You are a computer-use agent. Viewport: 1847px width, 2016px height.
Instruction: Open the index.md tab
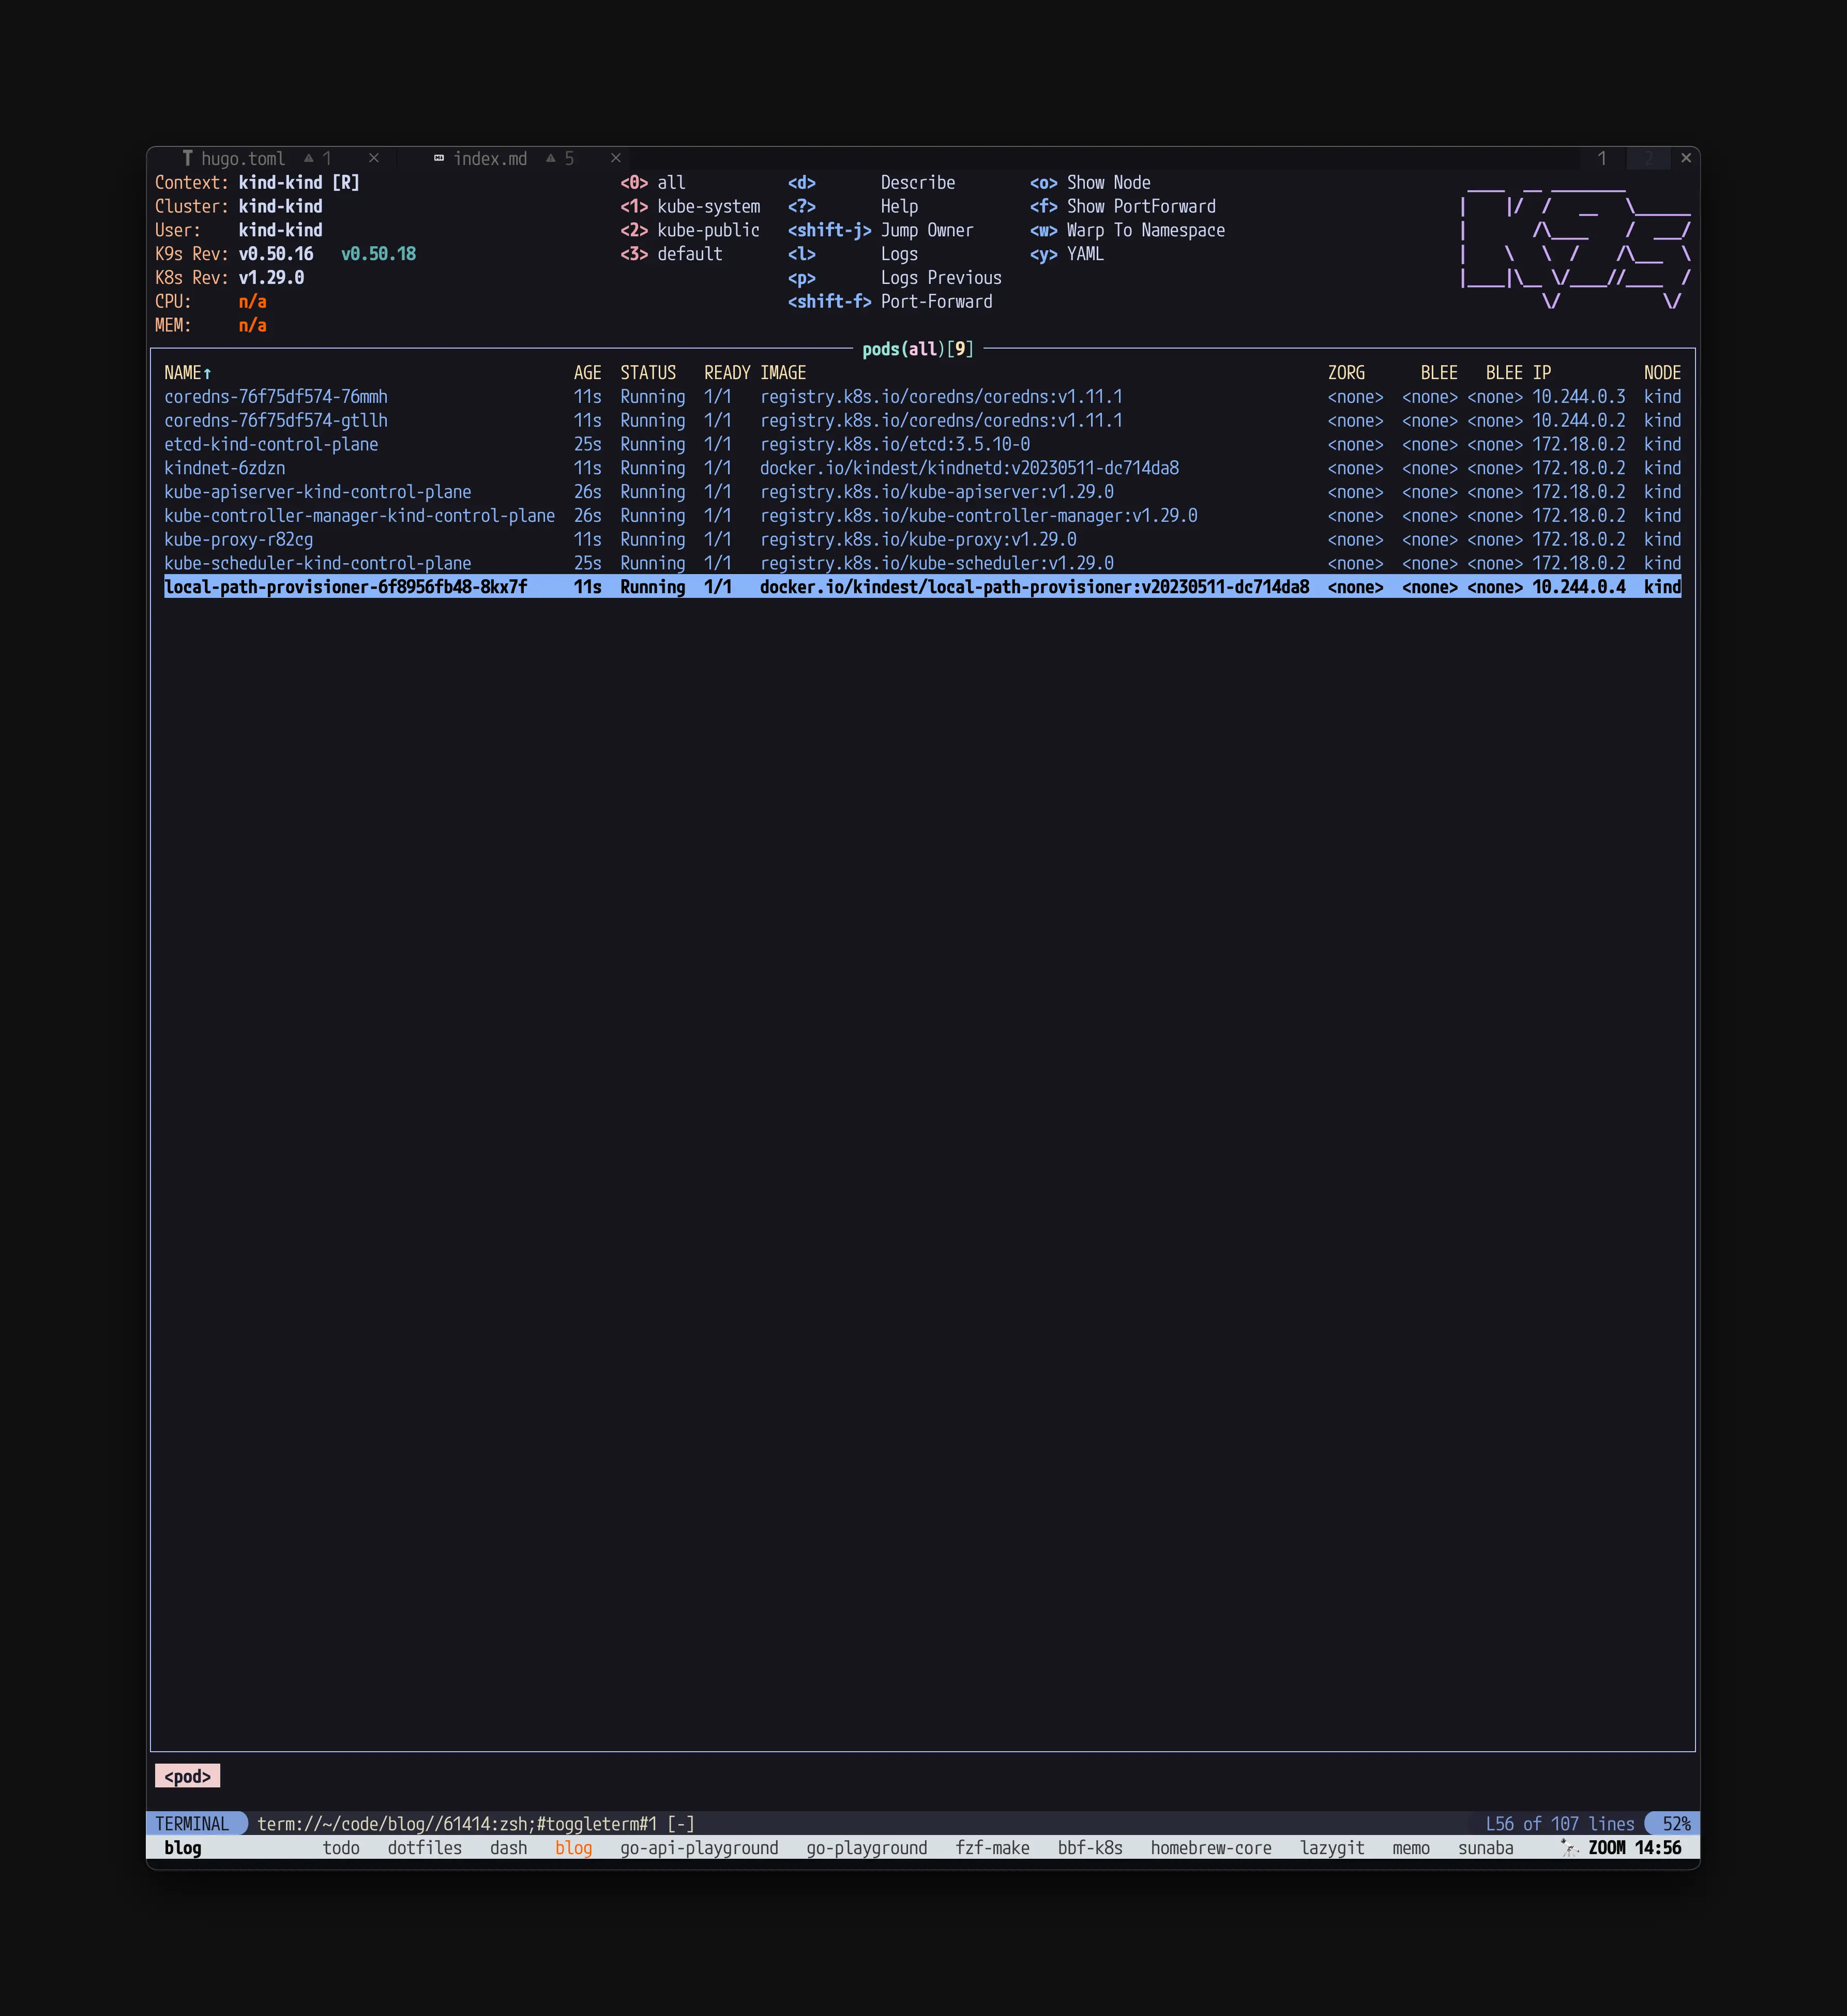[x=490, y=158]
